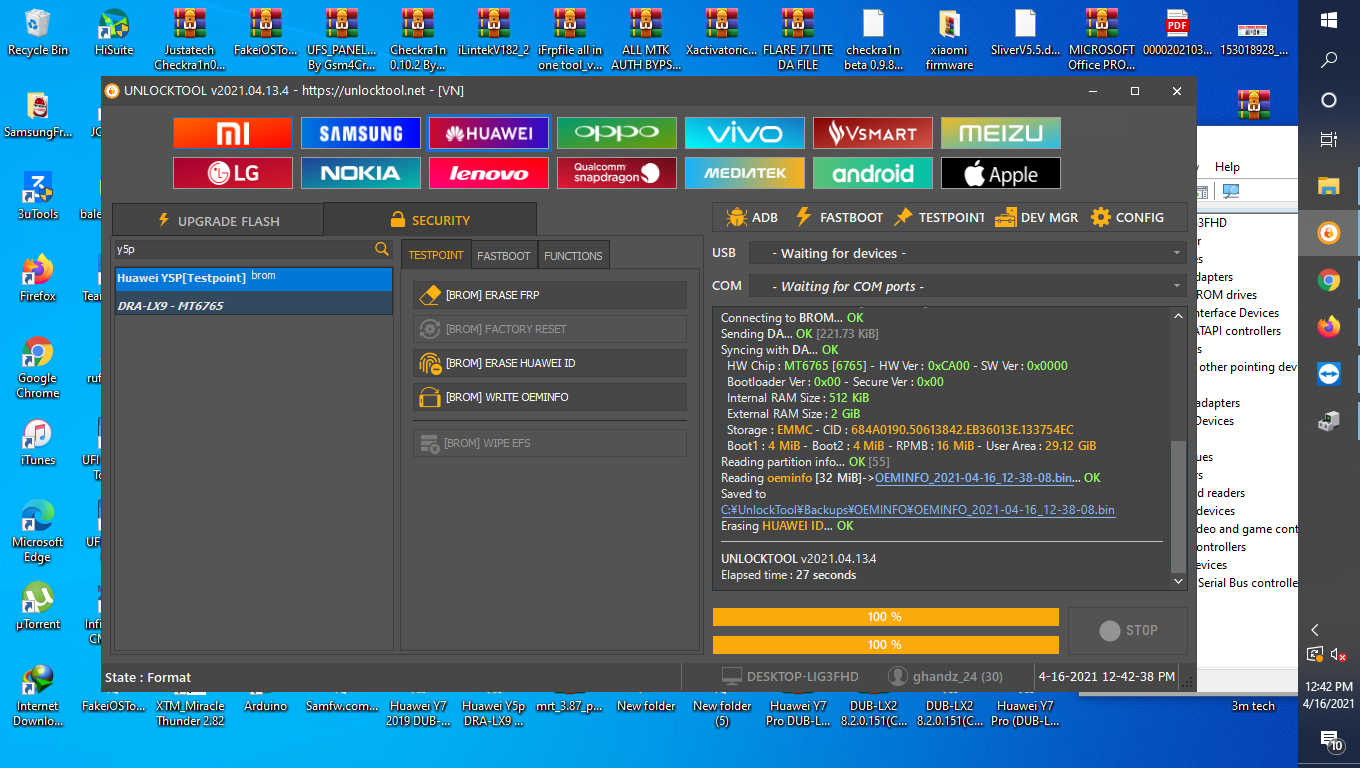Click the STOP button

(x=1128, y=630)
